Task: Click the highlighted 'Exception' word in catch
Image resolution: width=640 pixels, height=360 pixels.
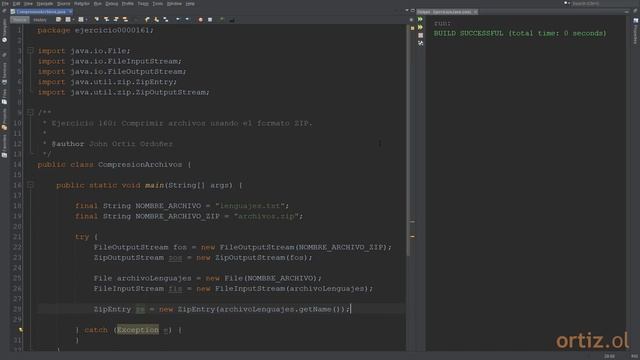Action: click(x=138, y=330)
